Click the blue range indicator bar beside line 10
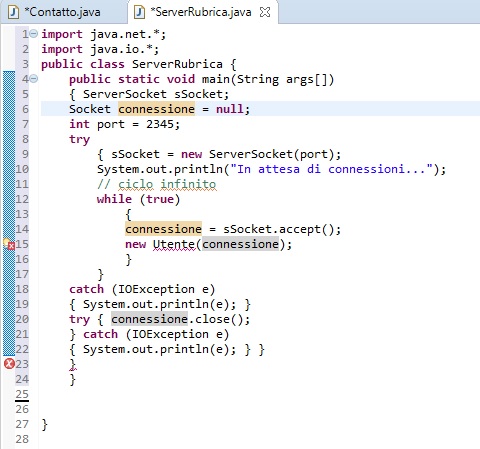Viewport: 480px width, 449px height. 9,169
